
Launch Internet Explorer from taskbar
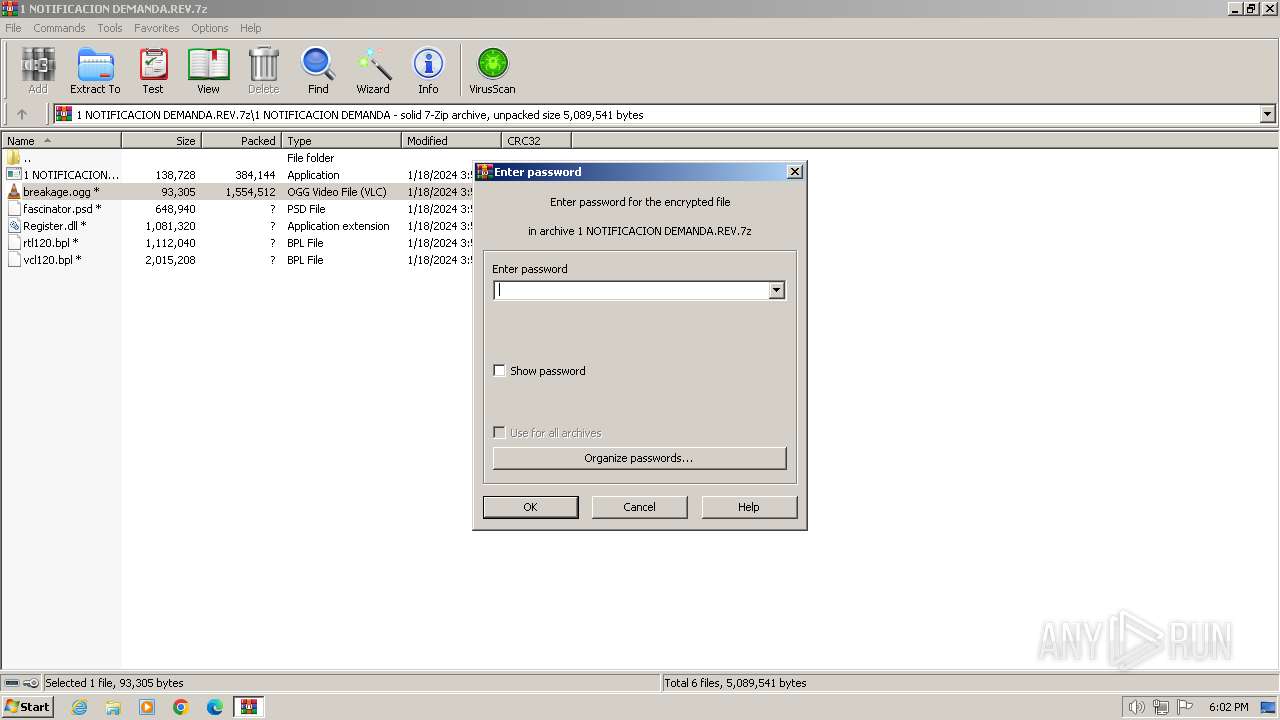click(79, 707)
